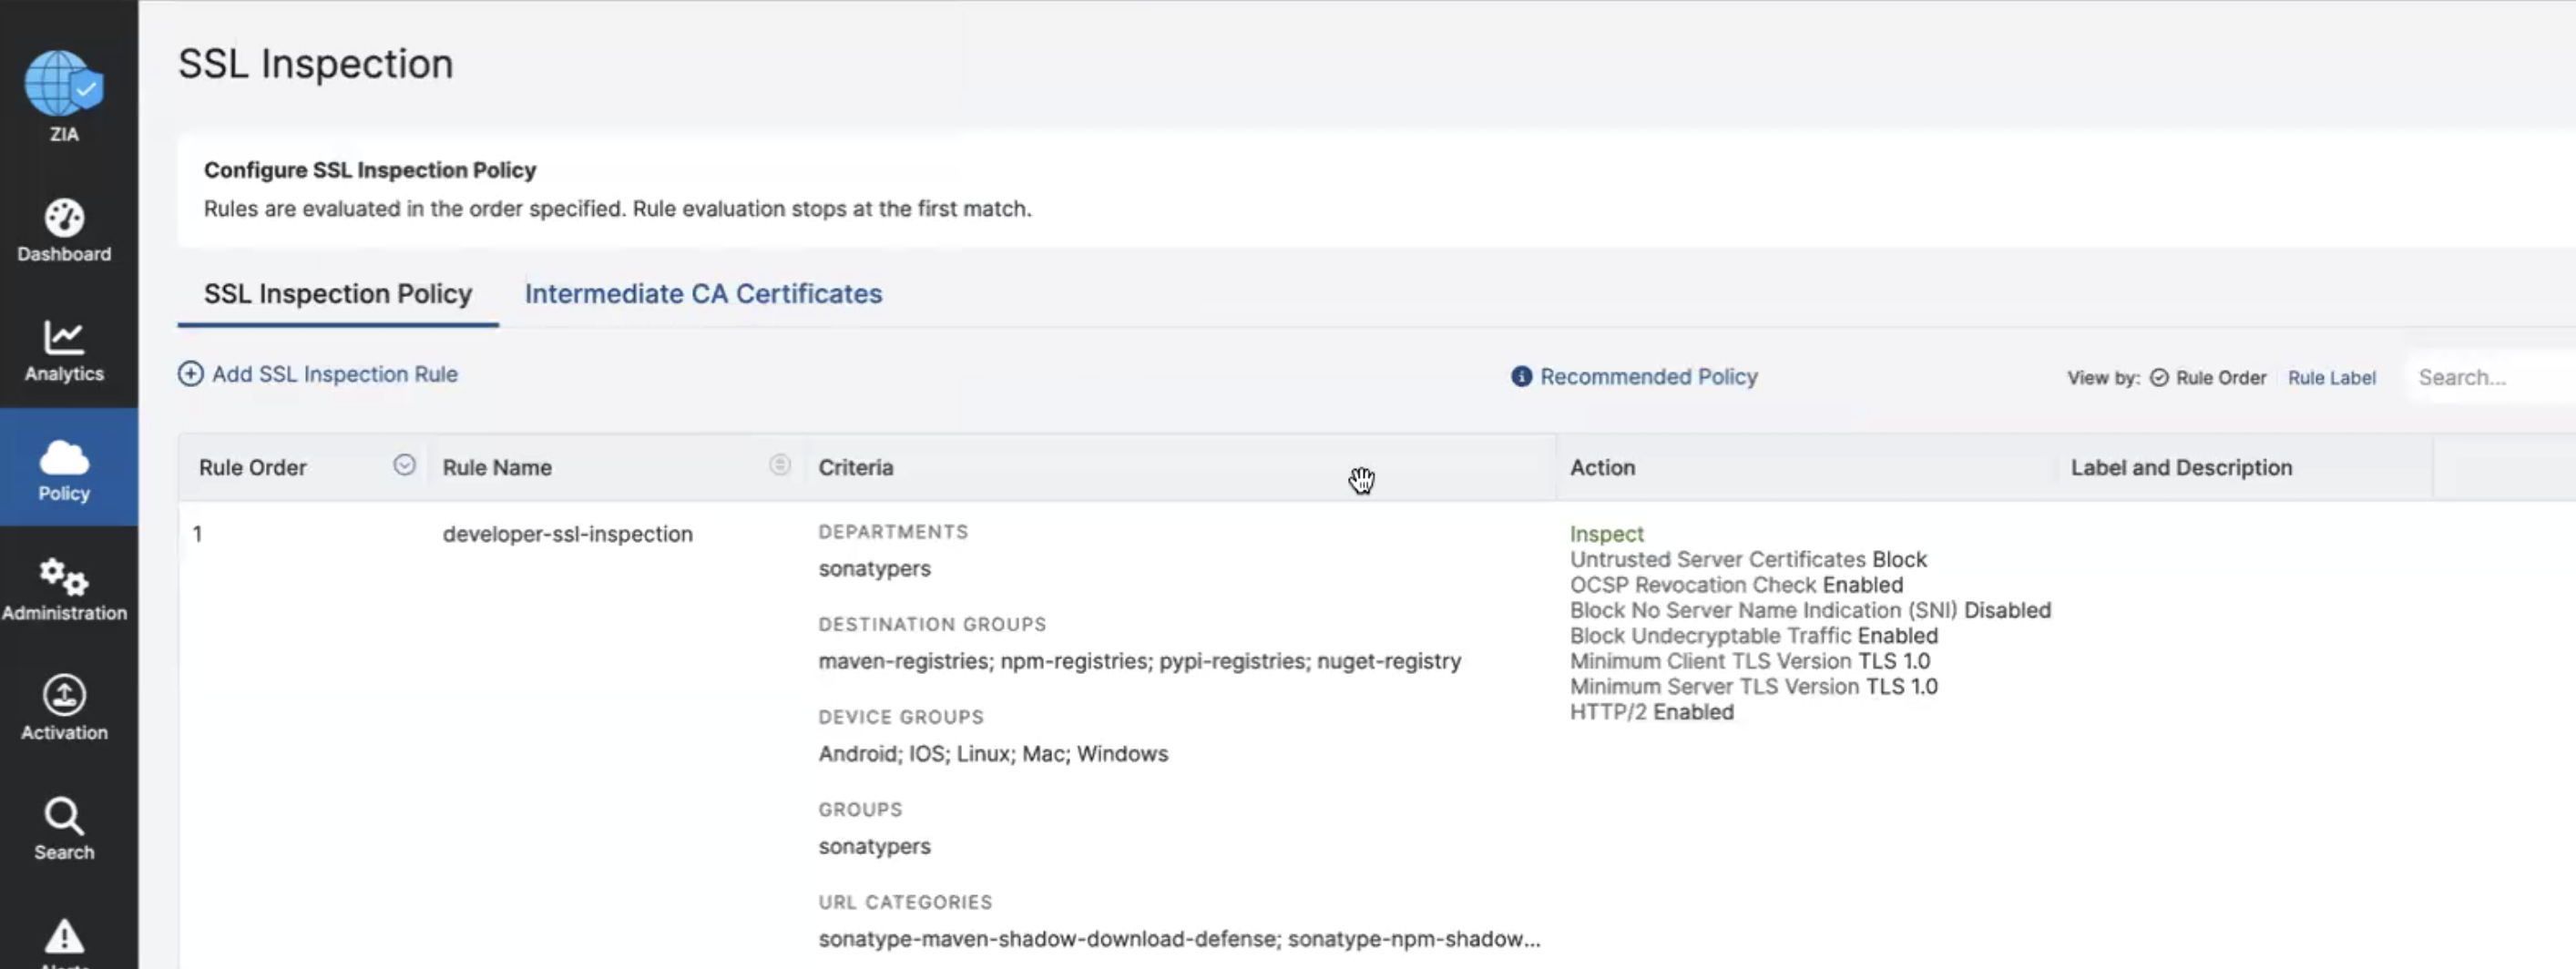Select the Policy cloud icon
2576x969 pixels.
coord(64,458)
